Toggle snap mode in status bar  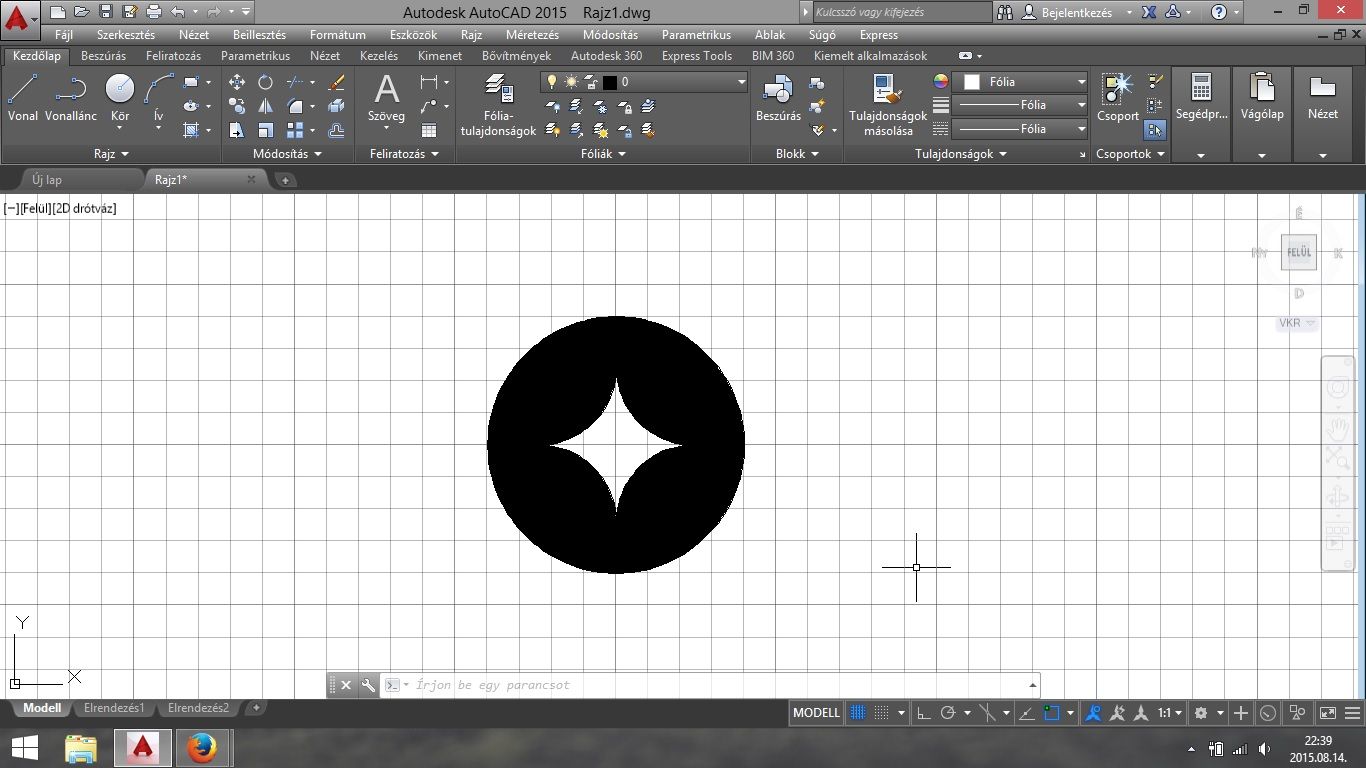click(x=881, y=713)
